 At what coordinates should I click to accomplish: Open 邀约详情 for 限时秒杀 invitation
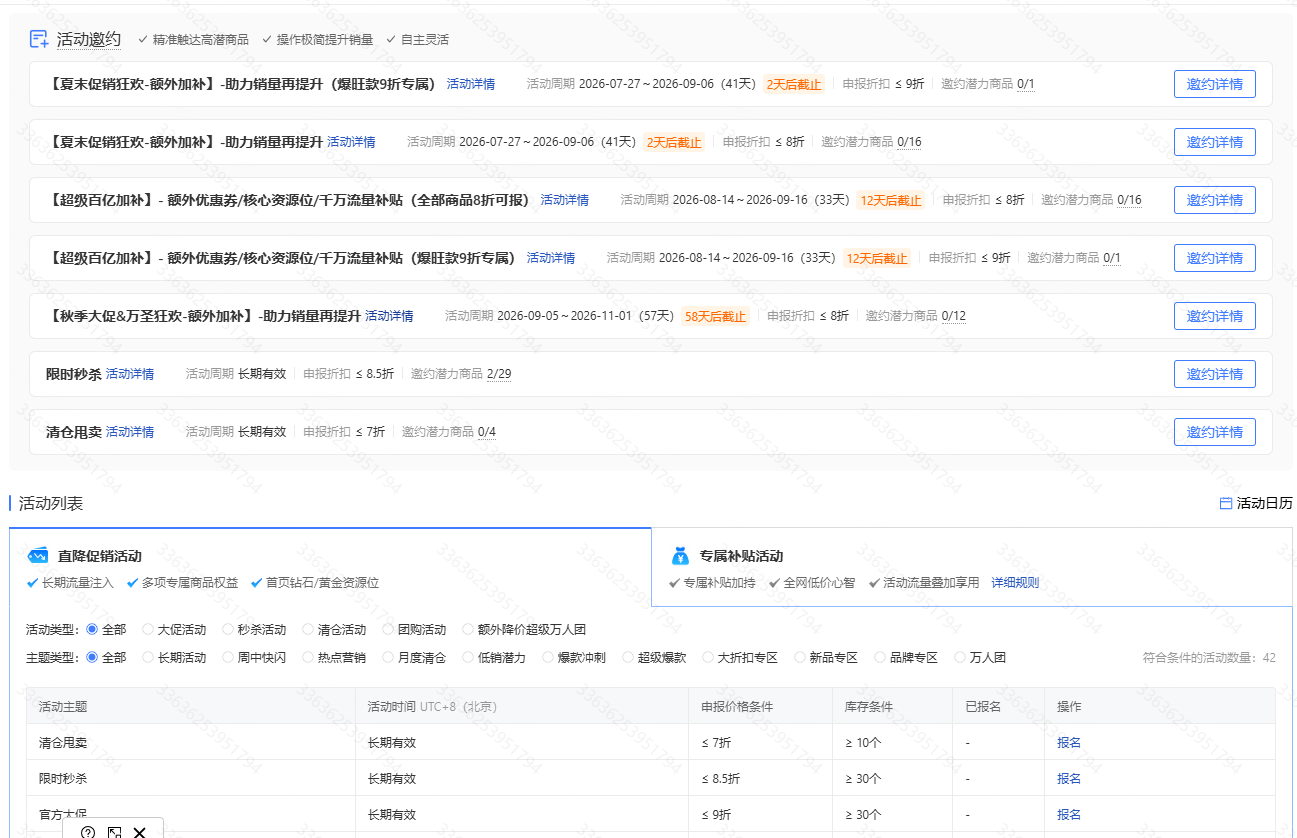pos(1214,374)
